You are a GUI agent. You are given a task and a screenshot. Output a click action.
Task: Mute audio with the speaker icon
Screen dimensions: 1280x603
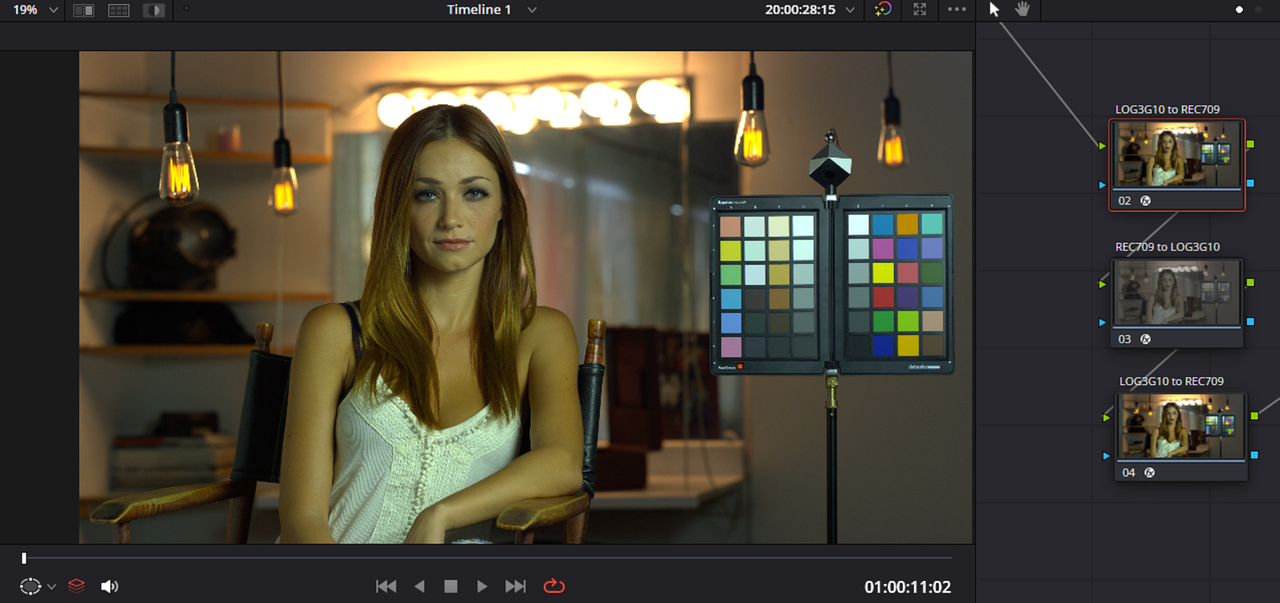click(110, 587)
